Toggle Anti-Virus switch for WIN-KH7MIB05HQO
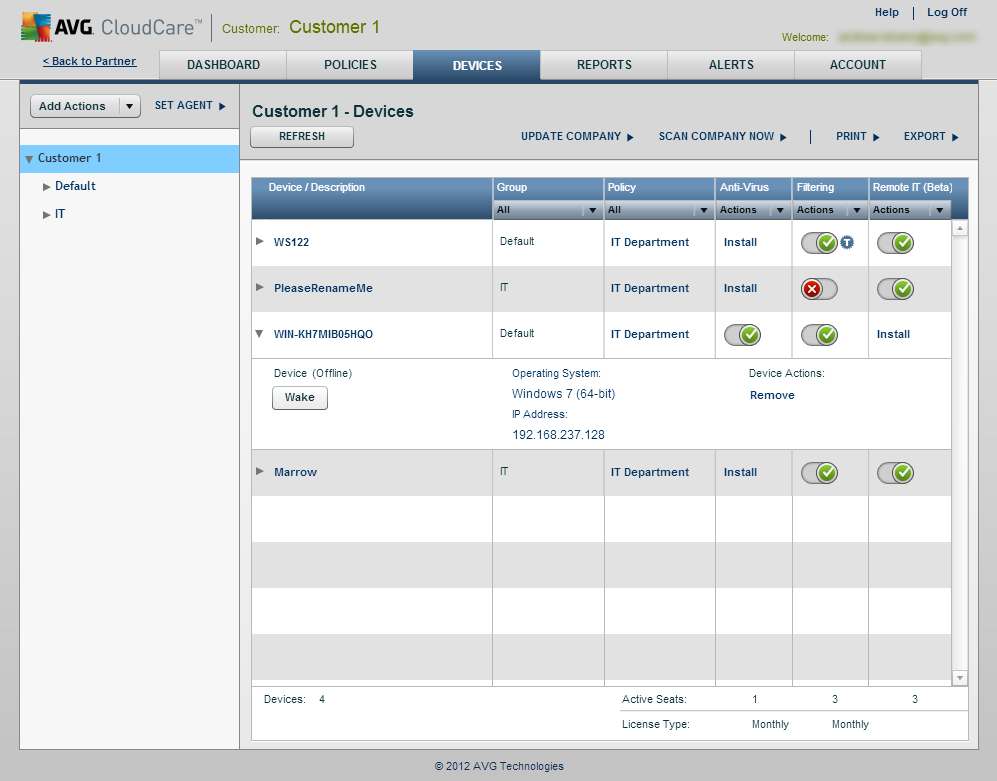The height and width of the screenshot is (781, 997). click(742, 335)
